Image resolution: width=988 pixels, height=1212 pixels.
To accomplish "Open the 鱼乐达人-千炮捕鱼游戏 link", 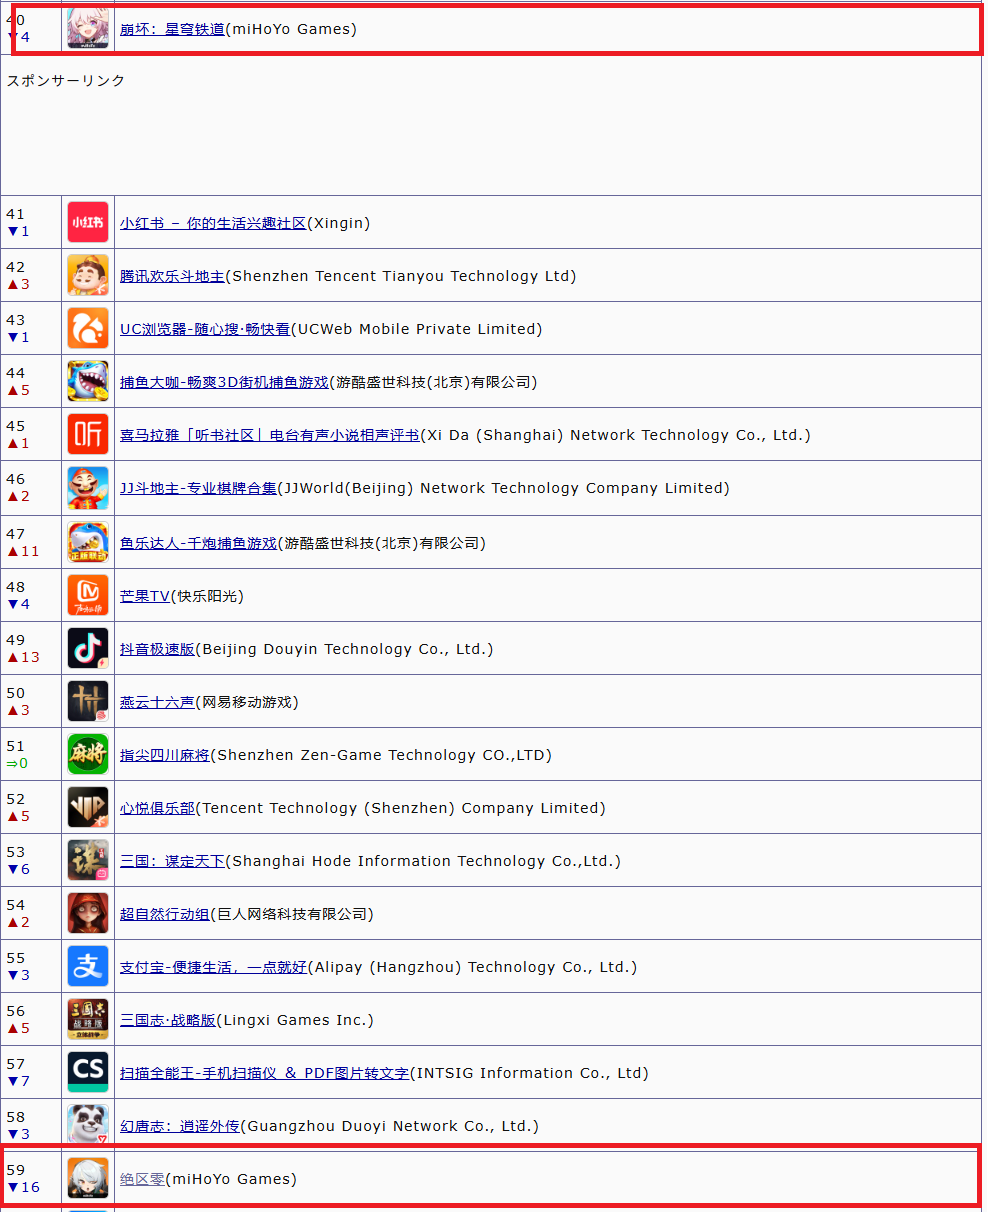I will point(198,543).
